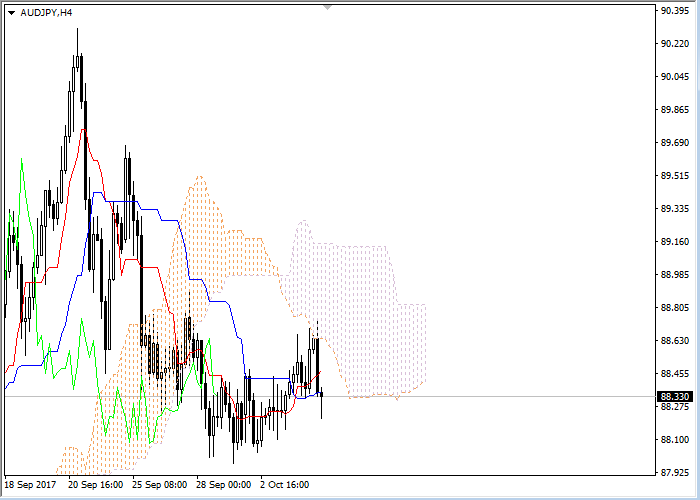The height and width of the screenshot is (500, 700).
Task: Click the 25 Sep 08:00 time label
Action: tap(160, 485)
